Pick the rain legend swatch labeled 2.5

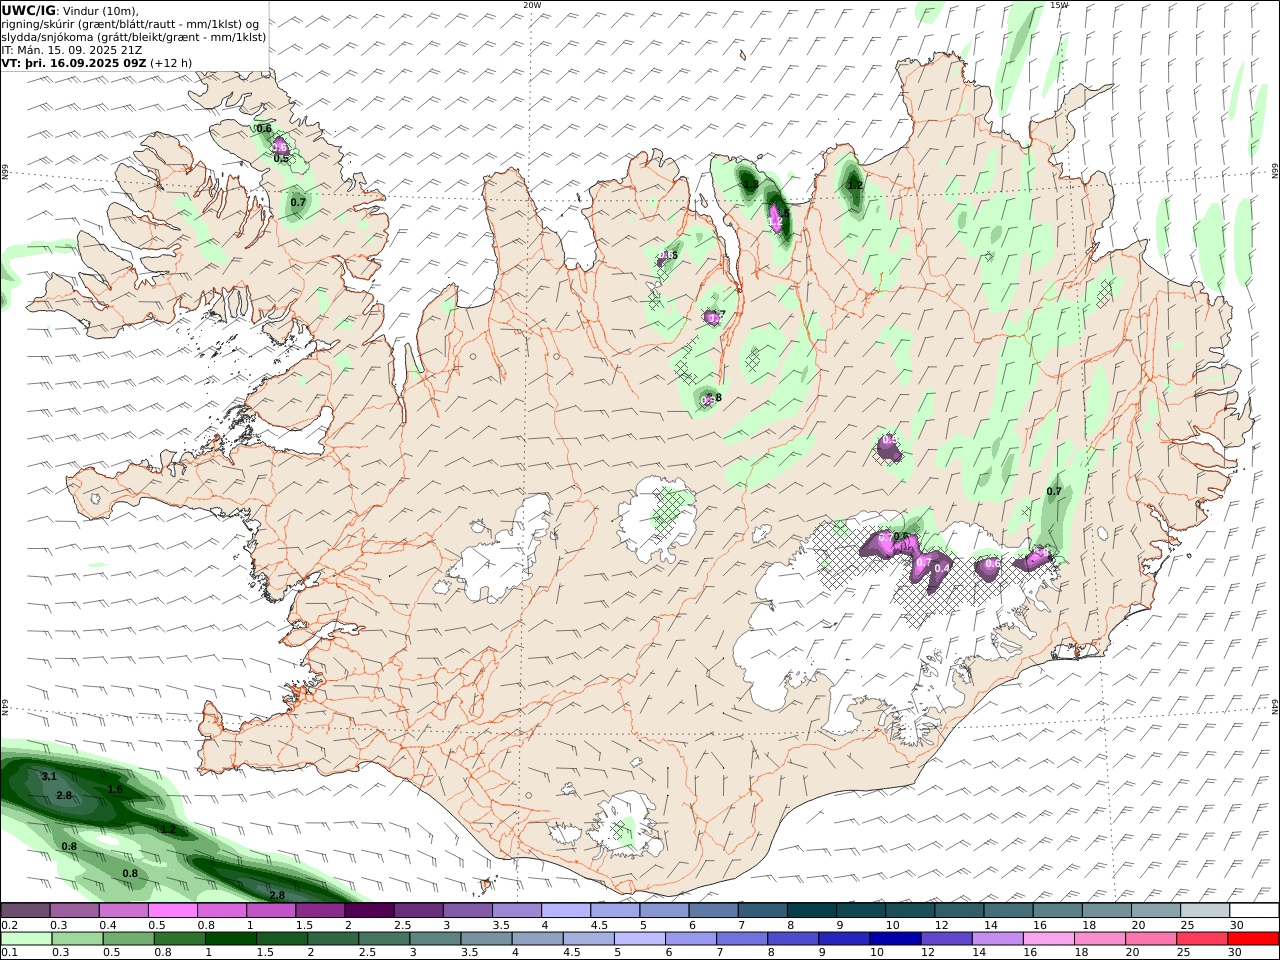(x=383, y=939)
